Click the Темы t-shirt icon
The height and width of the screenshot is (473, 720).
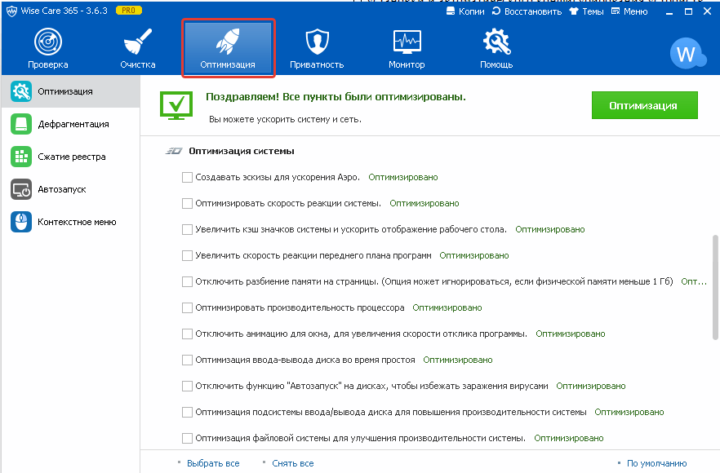pyautogui.click(x=574, y=11)
